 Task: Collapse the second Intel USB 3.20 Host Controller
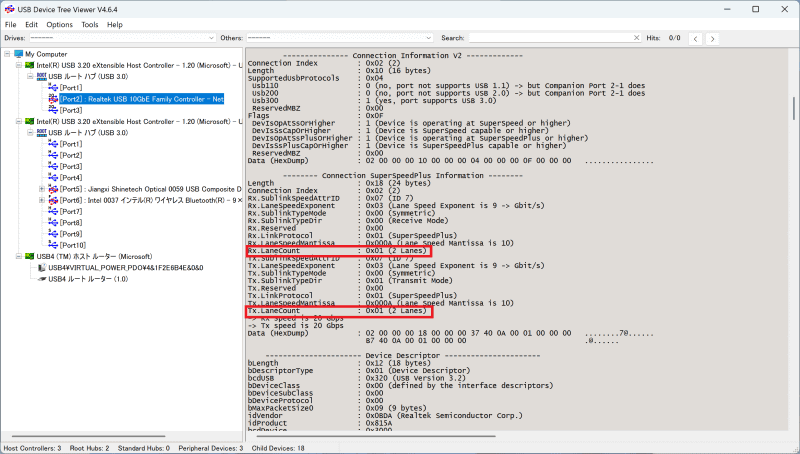[19, 121]
